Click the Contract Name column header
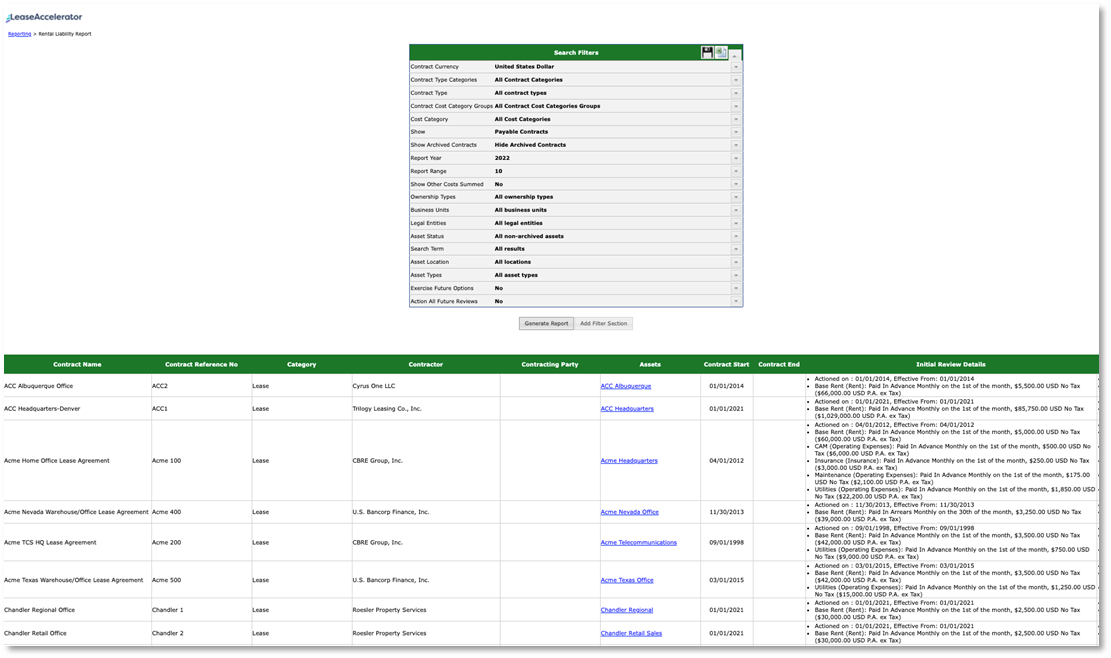Viewport: 1111px width, 658px height. 77,365
